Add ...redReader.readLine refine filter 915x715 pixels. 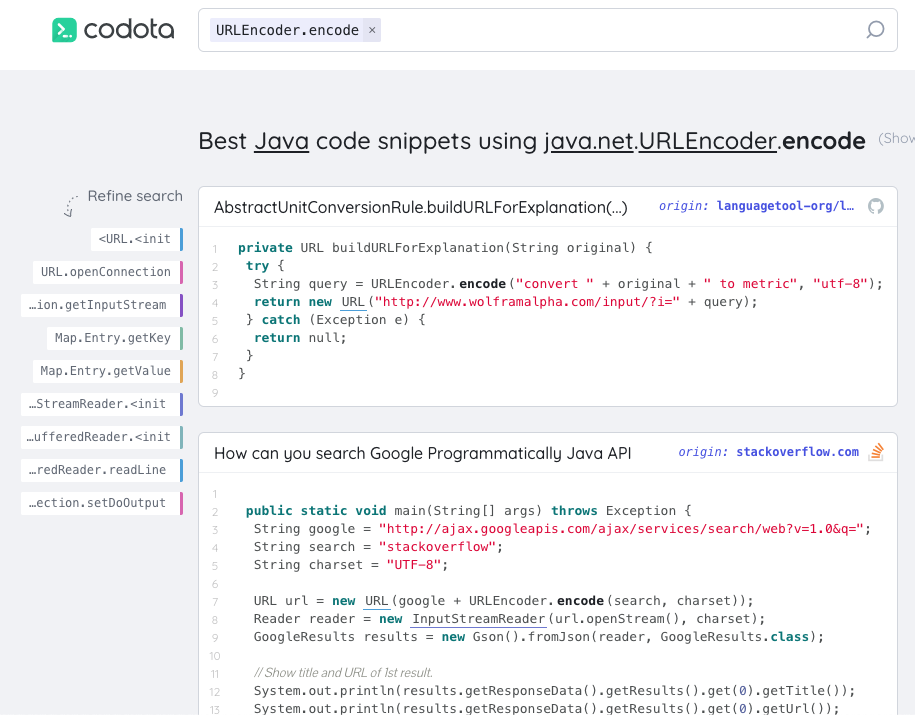[97, 470]
